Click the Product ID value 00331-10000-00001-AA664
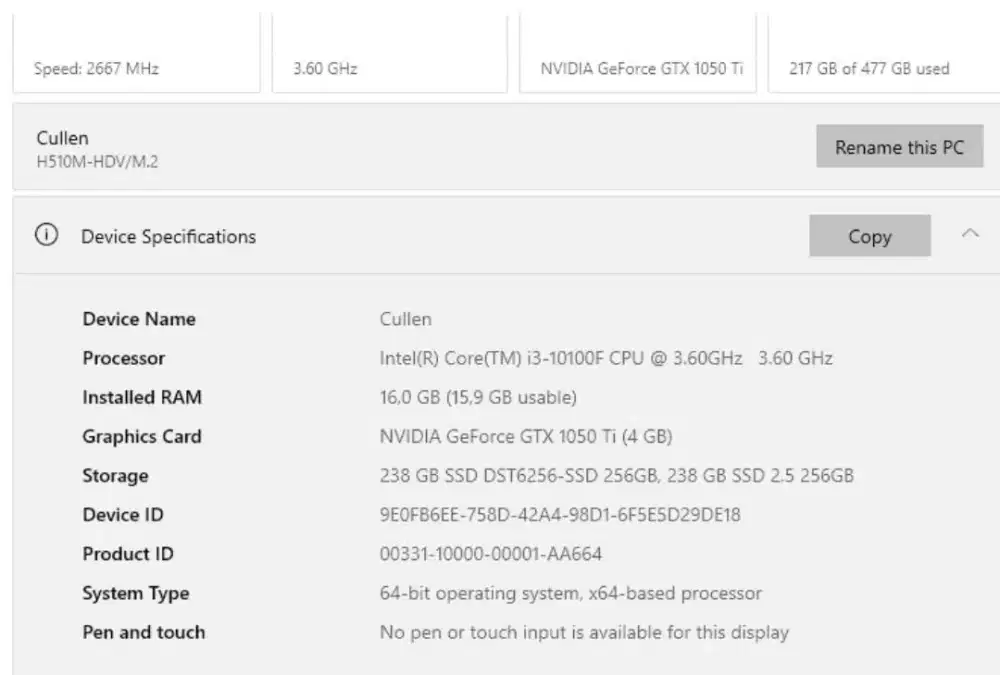The image size is (1000, 675). click(x=490, y=554)
